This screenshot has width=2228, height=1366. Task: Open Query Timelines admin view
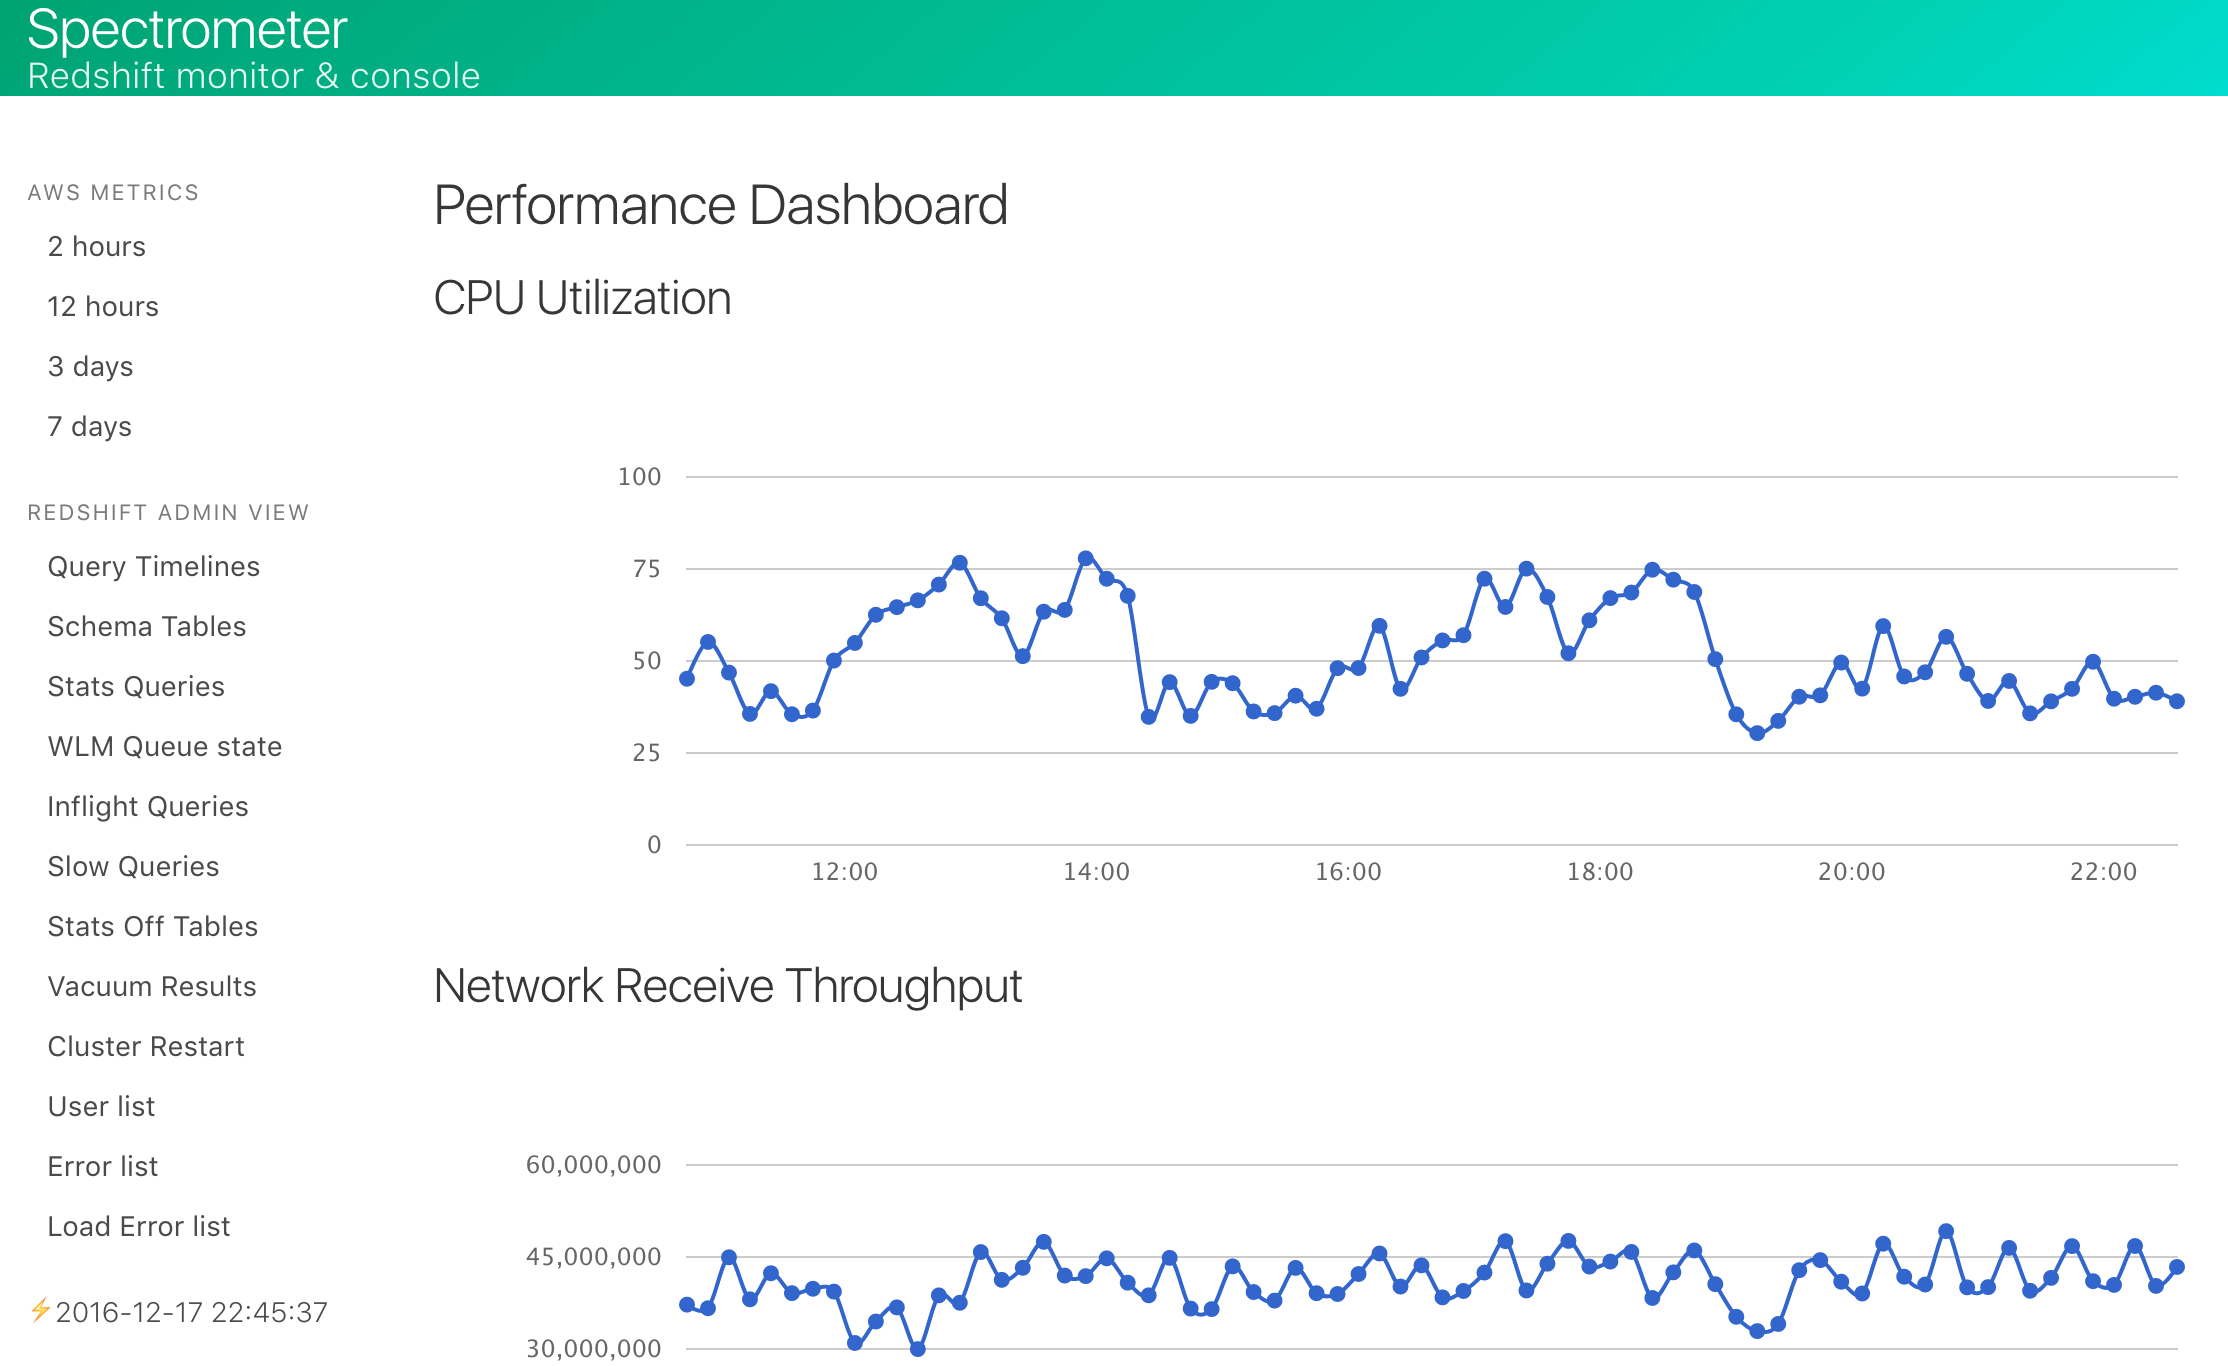(153, 567)
